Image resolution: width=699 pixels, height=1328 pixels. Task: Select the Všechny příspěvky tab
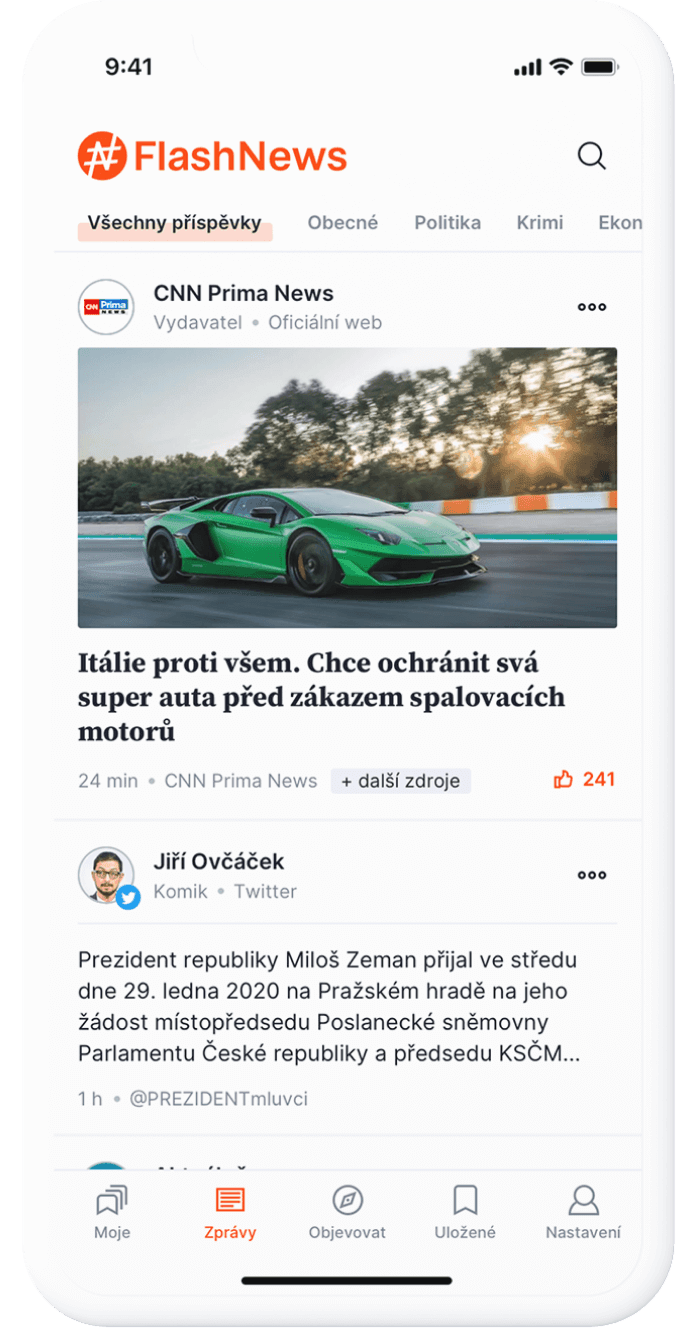click(x=174, y=223)
